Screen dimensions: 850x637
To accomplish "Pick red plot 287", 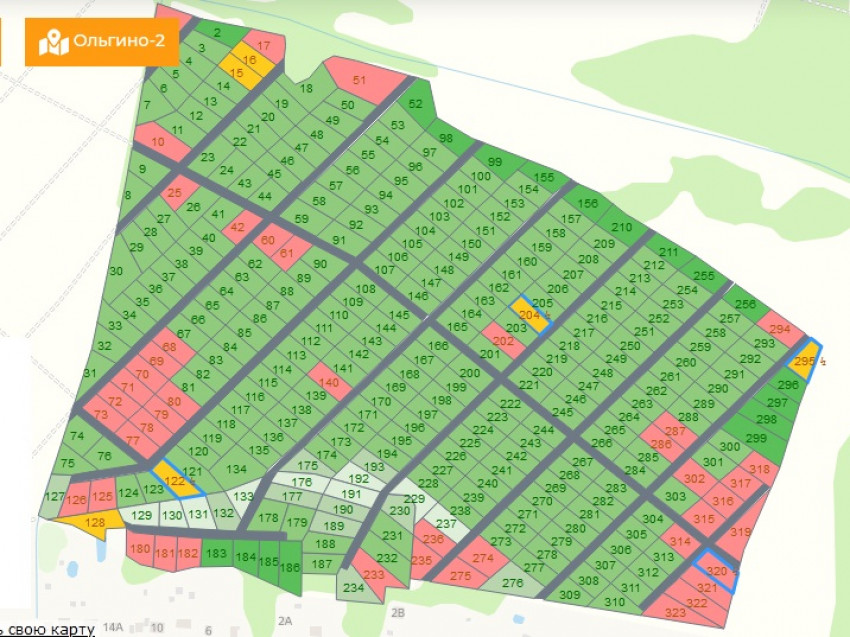I will (x=673, y=434).
